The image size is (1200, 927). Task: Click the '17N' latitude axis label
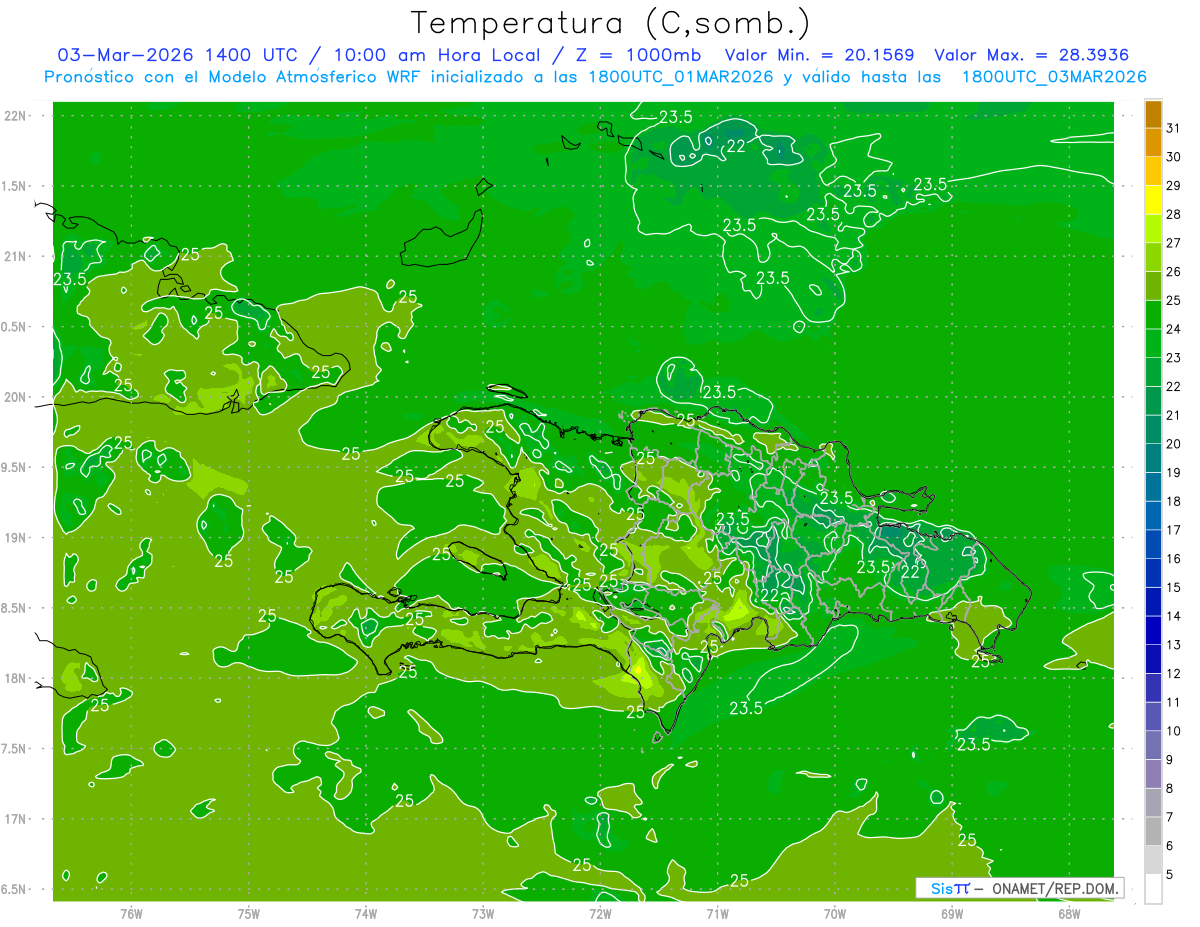15,820
